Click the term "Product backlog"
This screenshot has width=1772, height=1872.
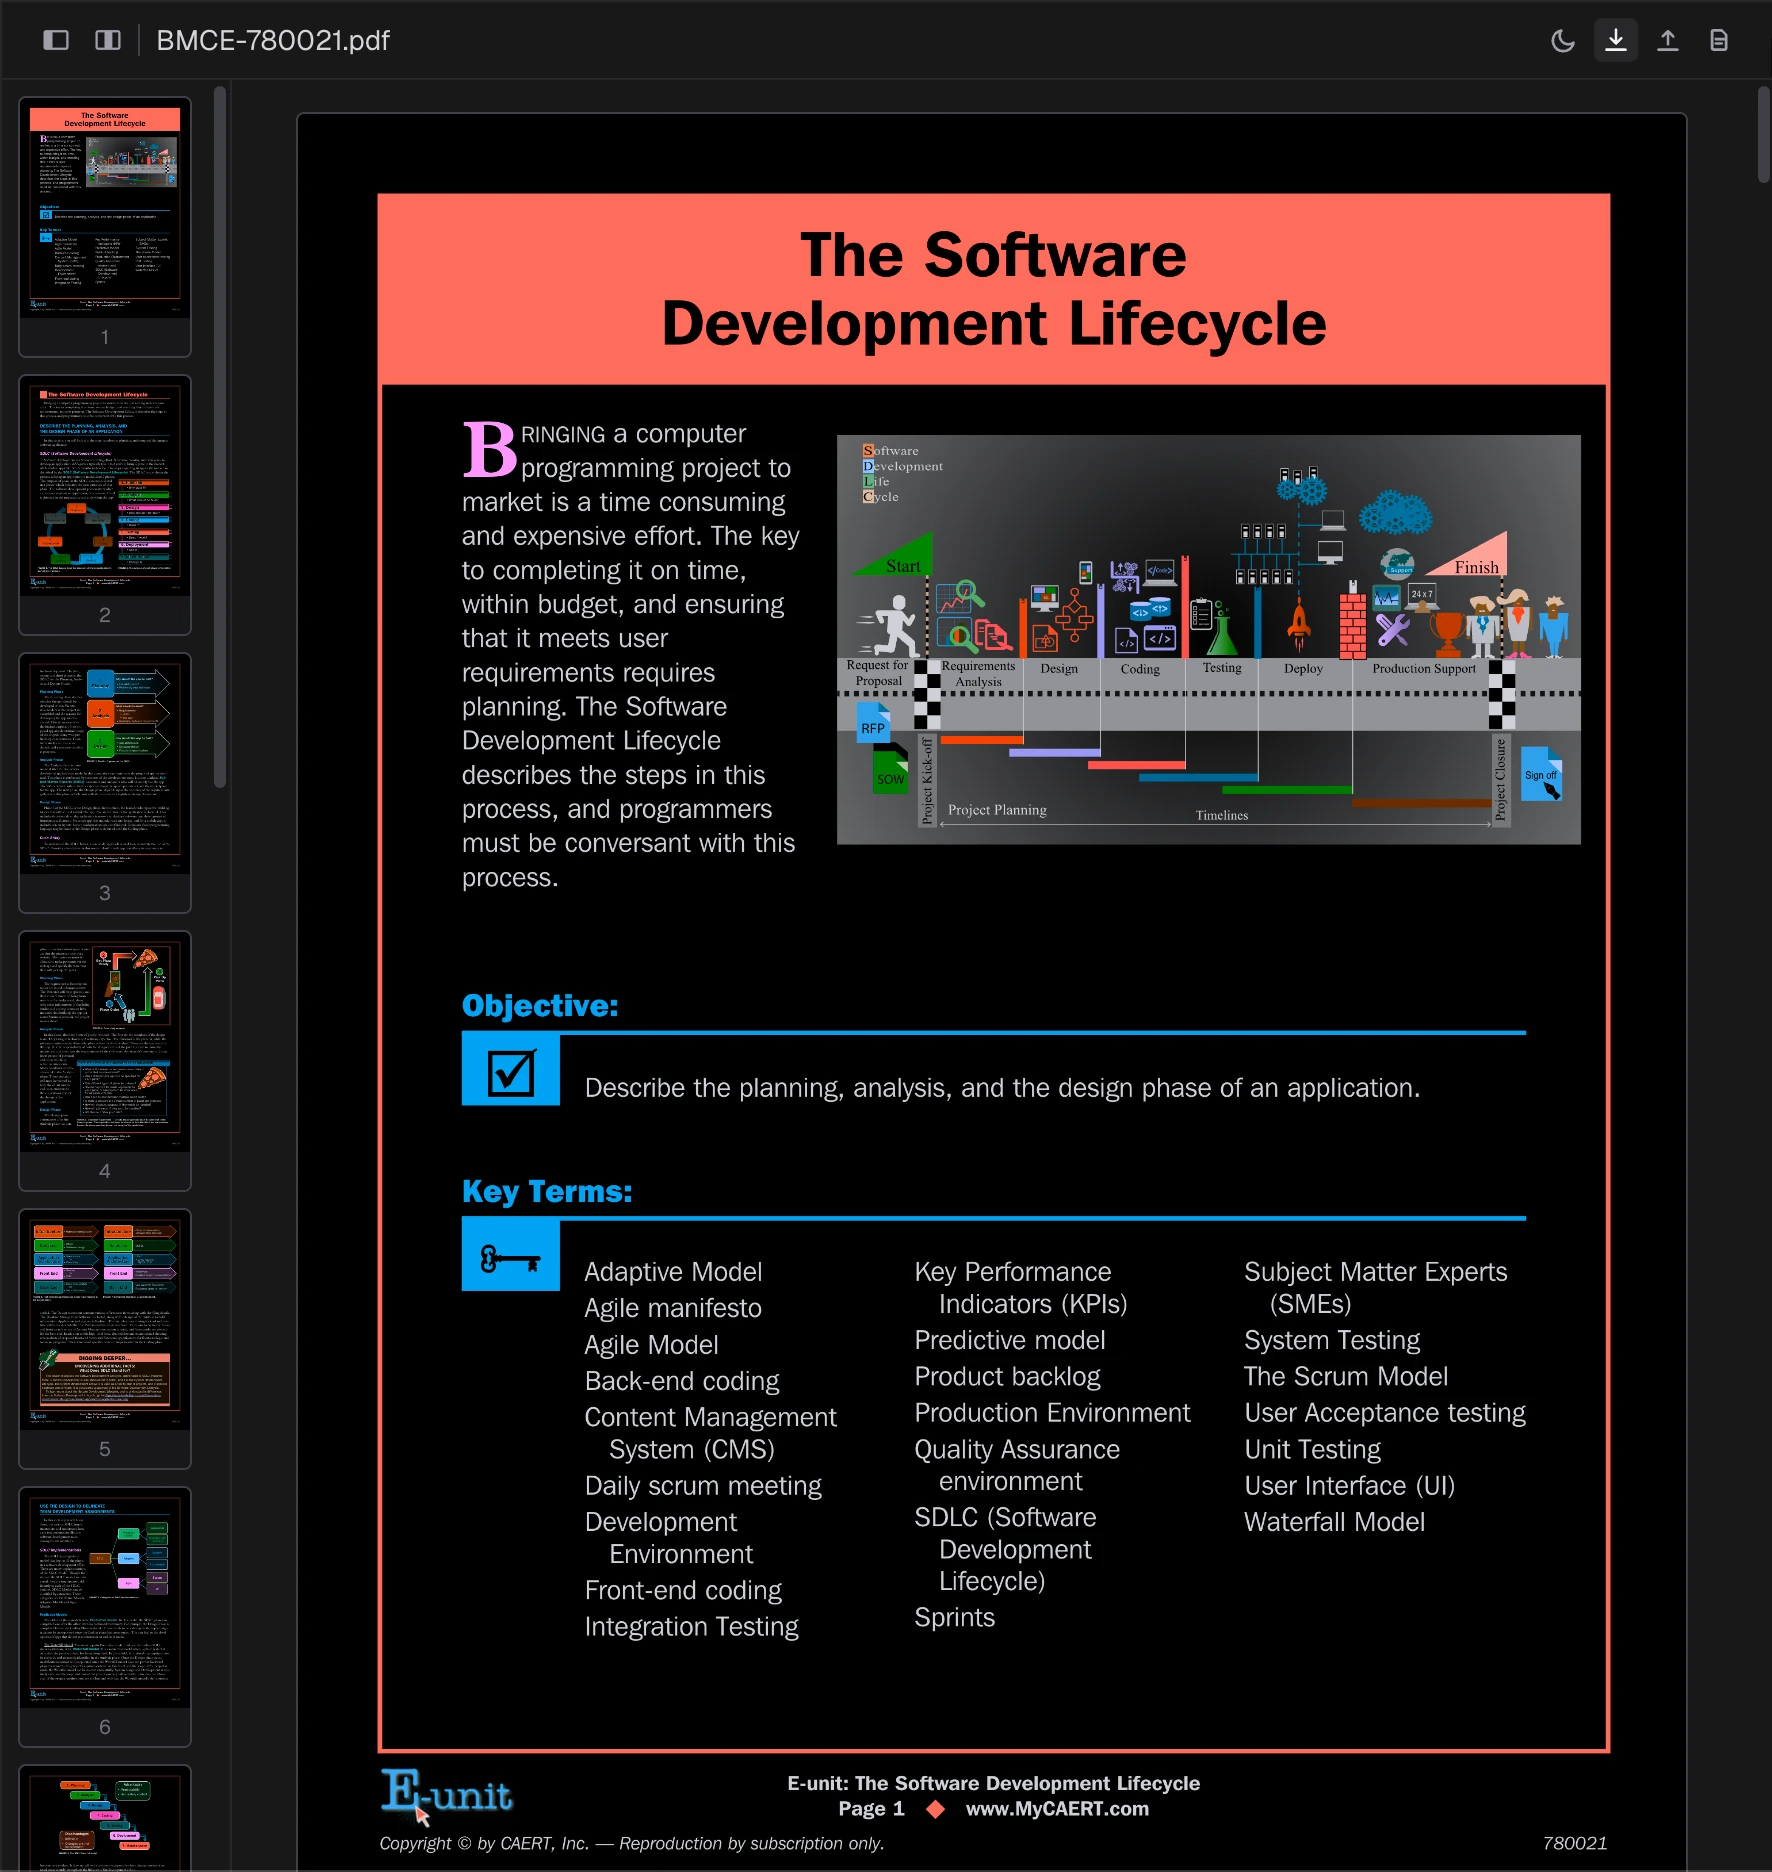coord(1007,1377)
